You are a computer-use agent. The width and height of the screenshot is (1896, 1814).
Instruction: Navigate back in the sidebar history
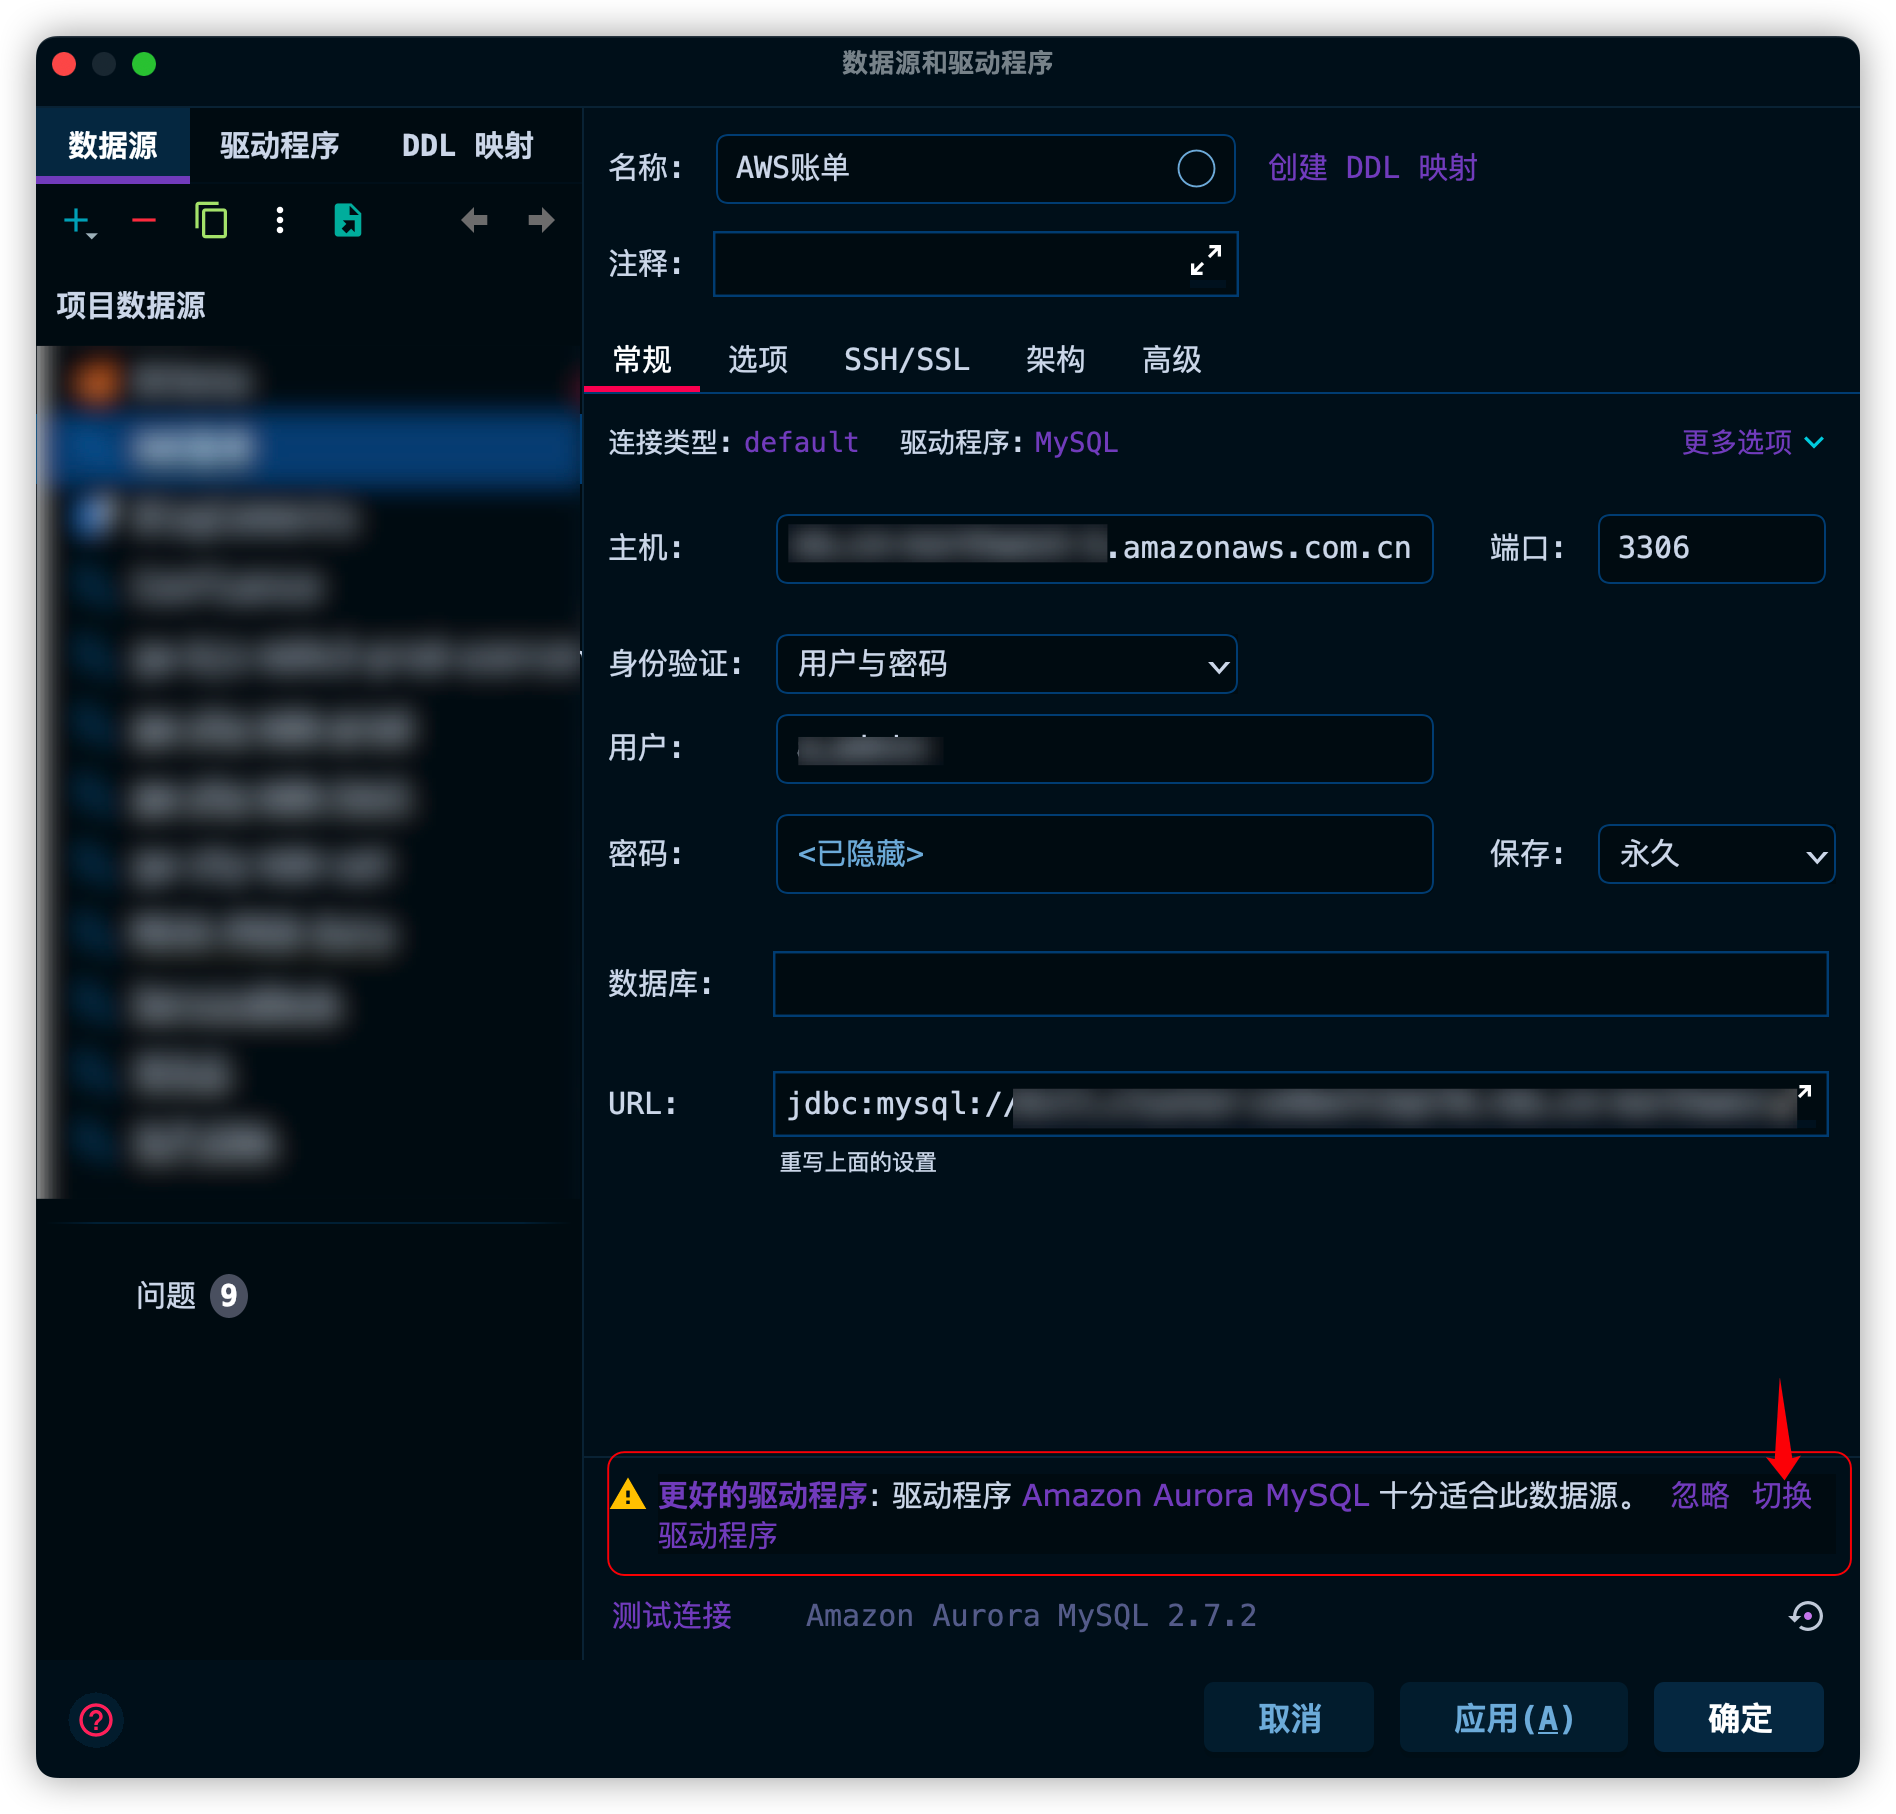pos(474,220)
